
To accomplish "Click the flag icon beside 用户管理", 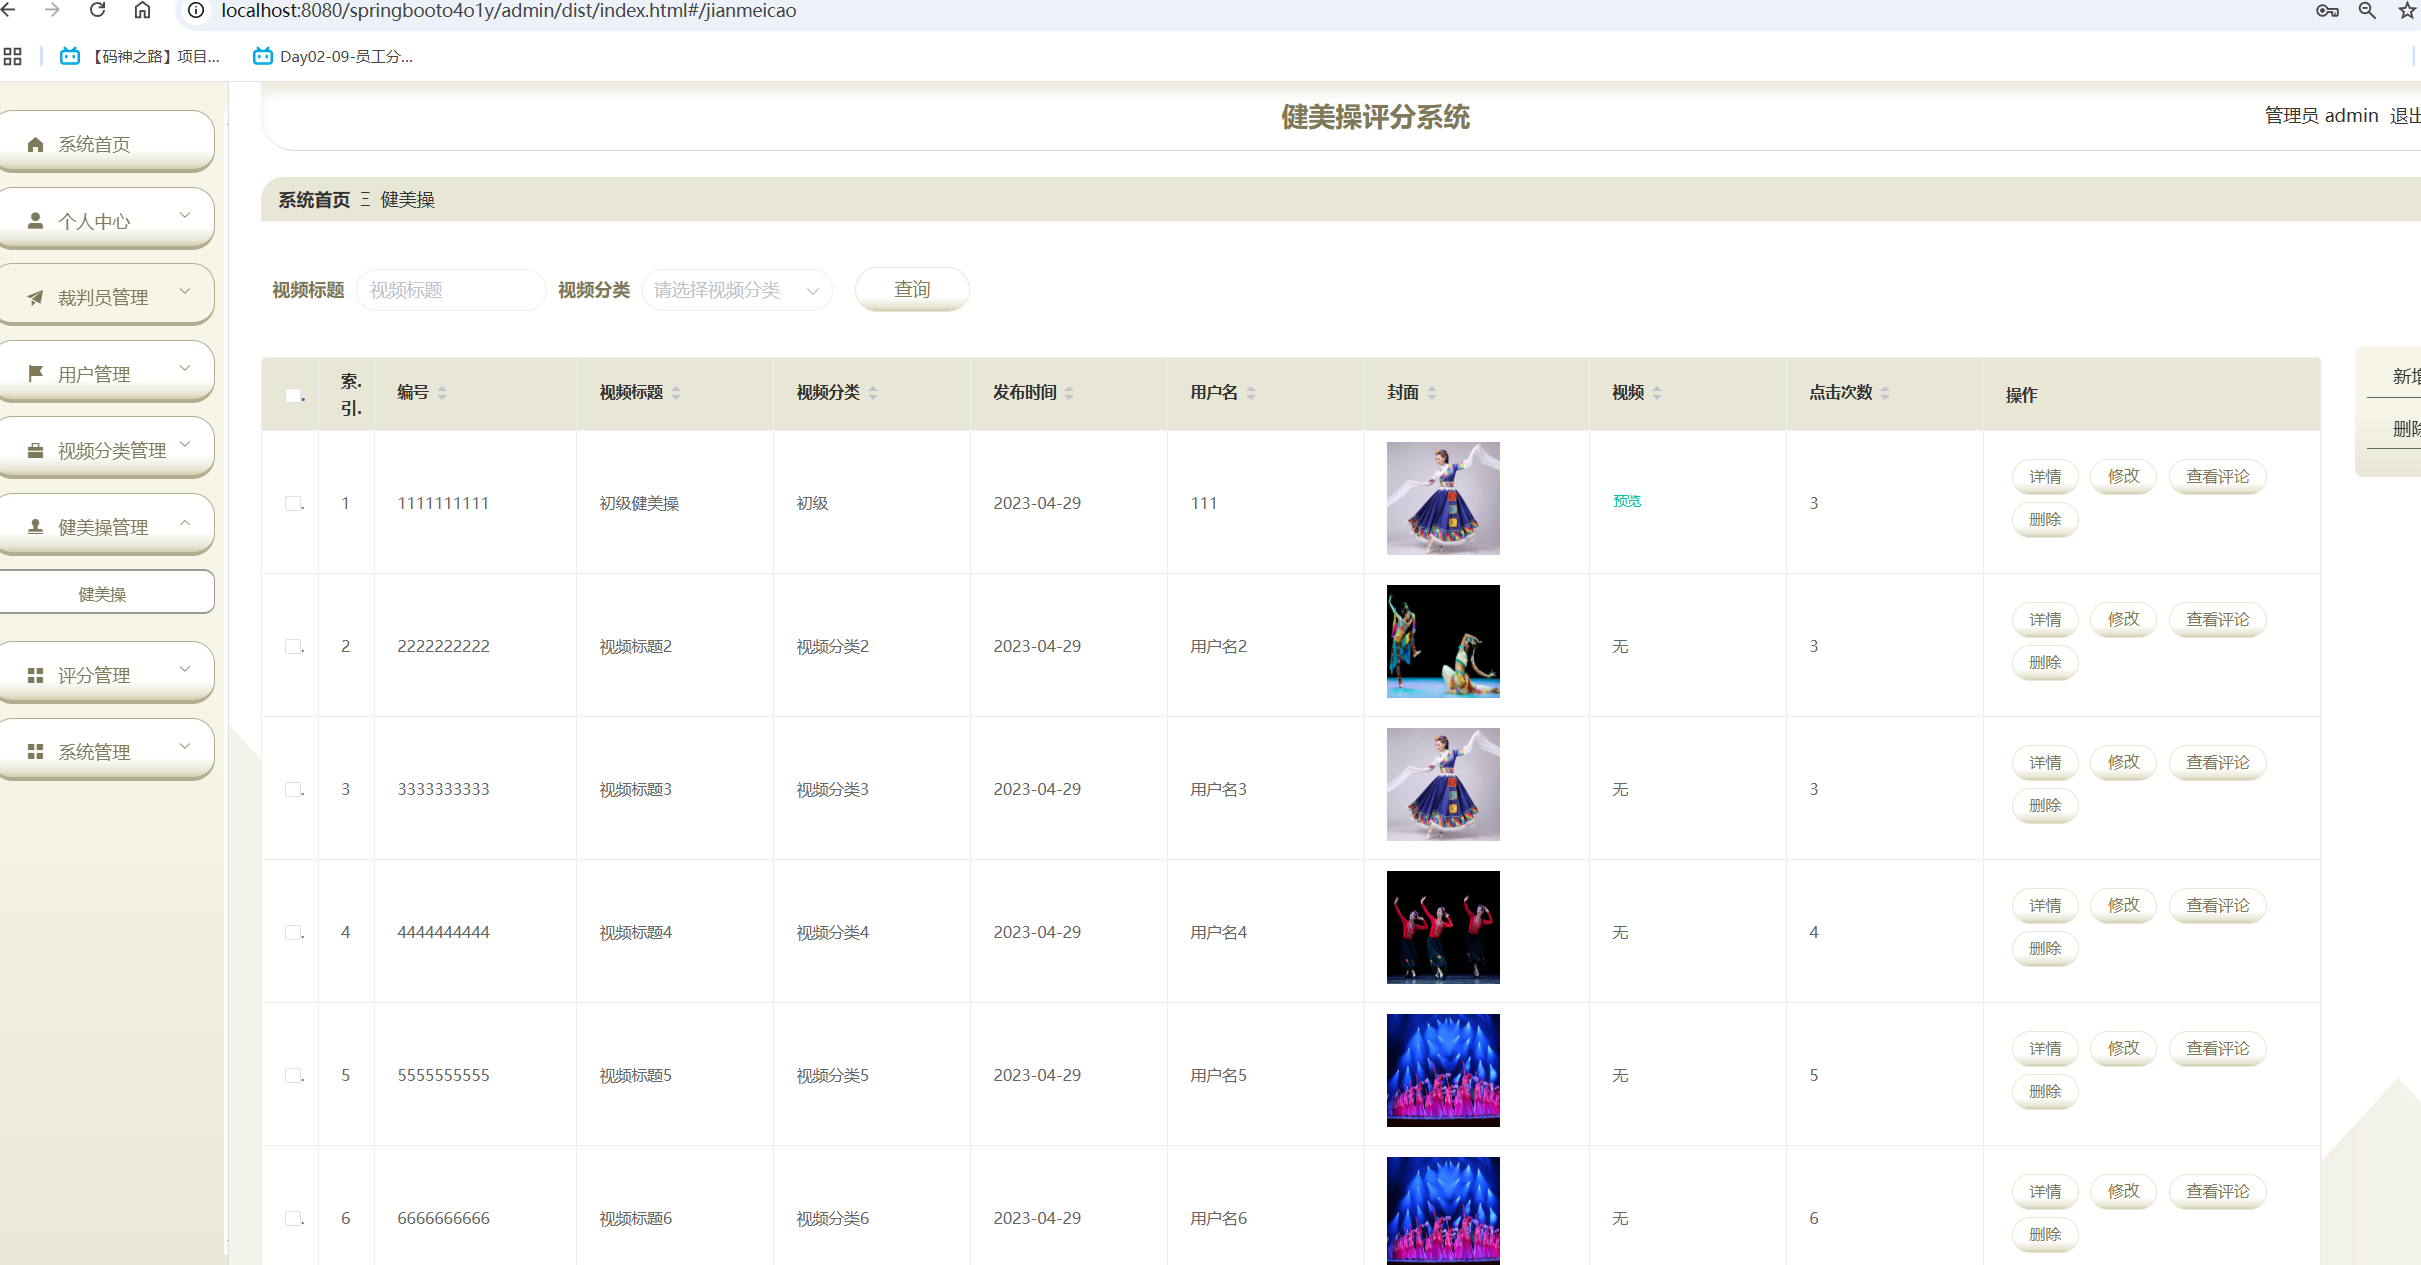I will [36, 373].
